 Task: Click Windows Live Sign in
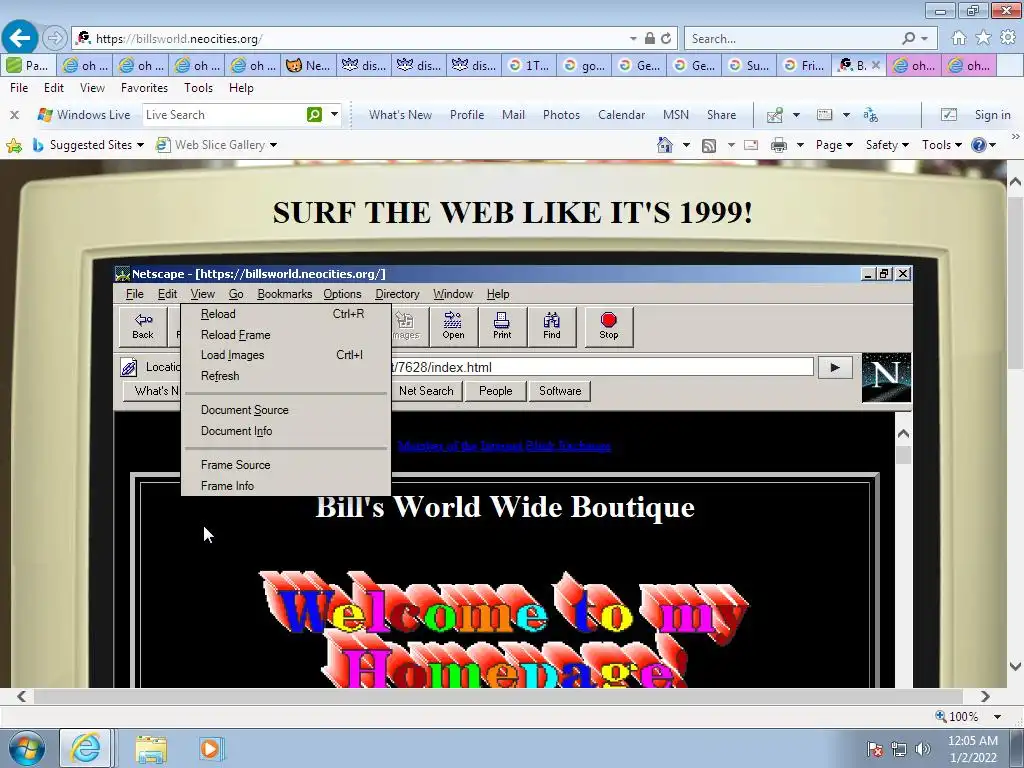pyautogui.click(x=992, y=115)
